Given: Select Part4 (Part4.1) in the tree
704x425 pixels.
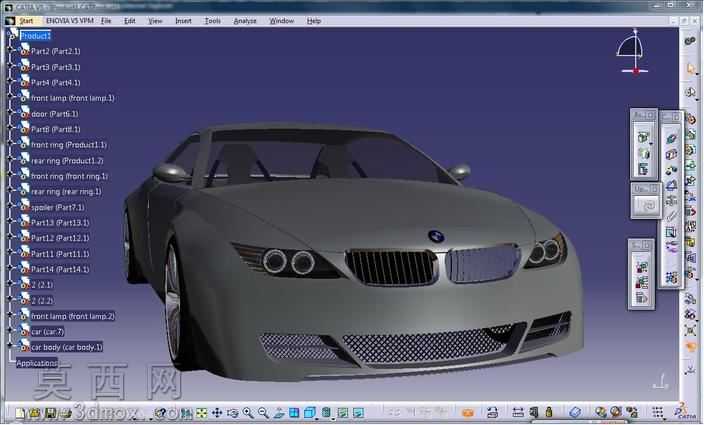Looking at the screenshot, I should (55, 83).
